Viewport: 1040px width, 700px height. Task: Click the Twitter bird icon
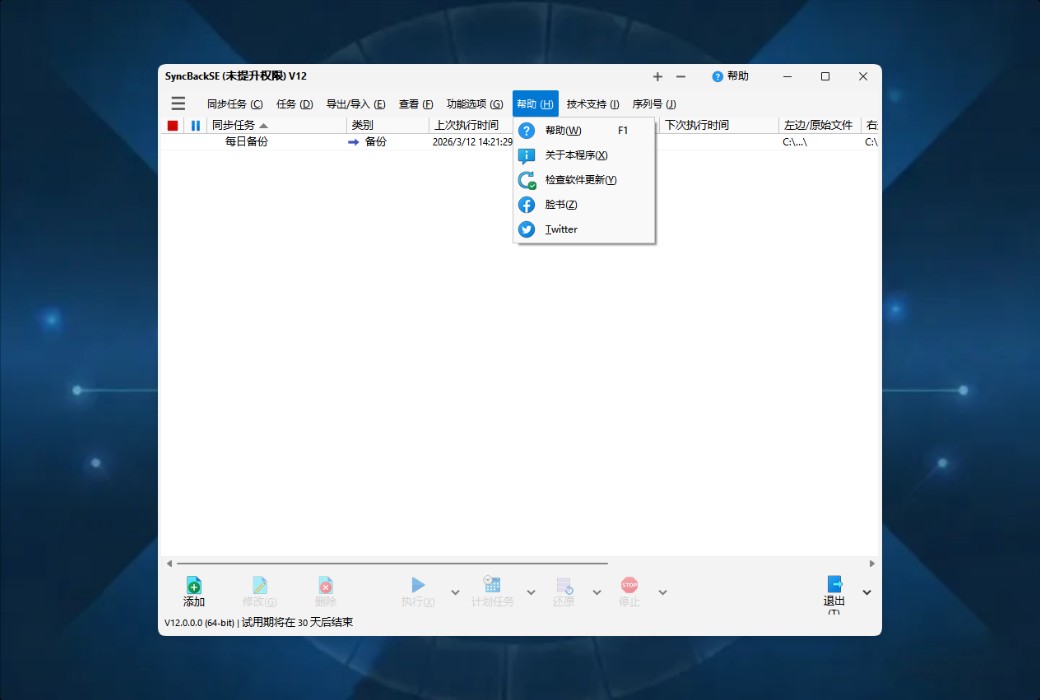pos(526,229)
